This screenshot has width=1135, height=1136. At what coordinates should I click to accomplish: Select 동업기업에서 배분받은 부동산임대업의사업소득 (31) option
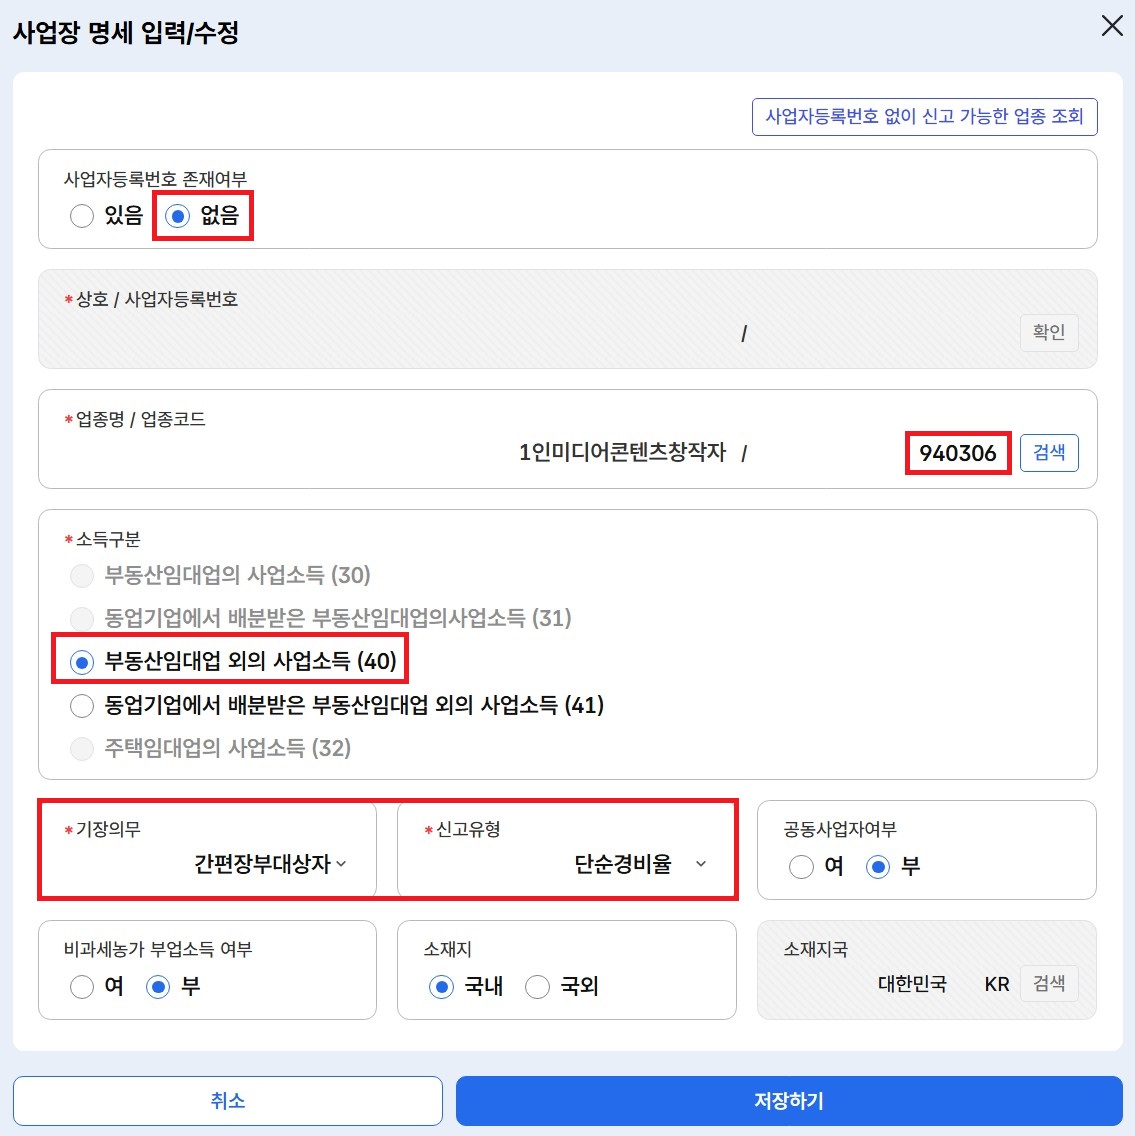tap(82, 619)
